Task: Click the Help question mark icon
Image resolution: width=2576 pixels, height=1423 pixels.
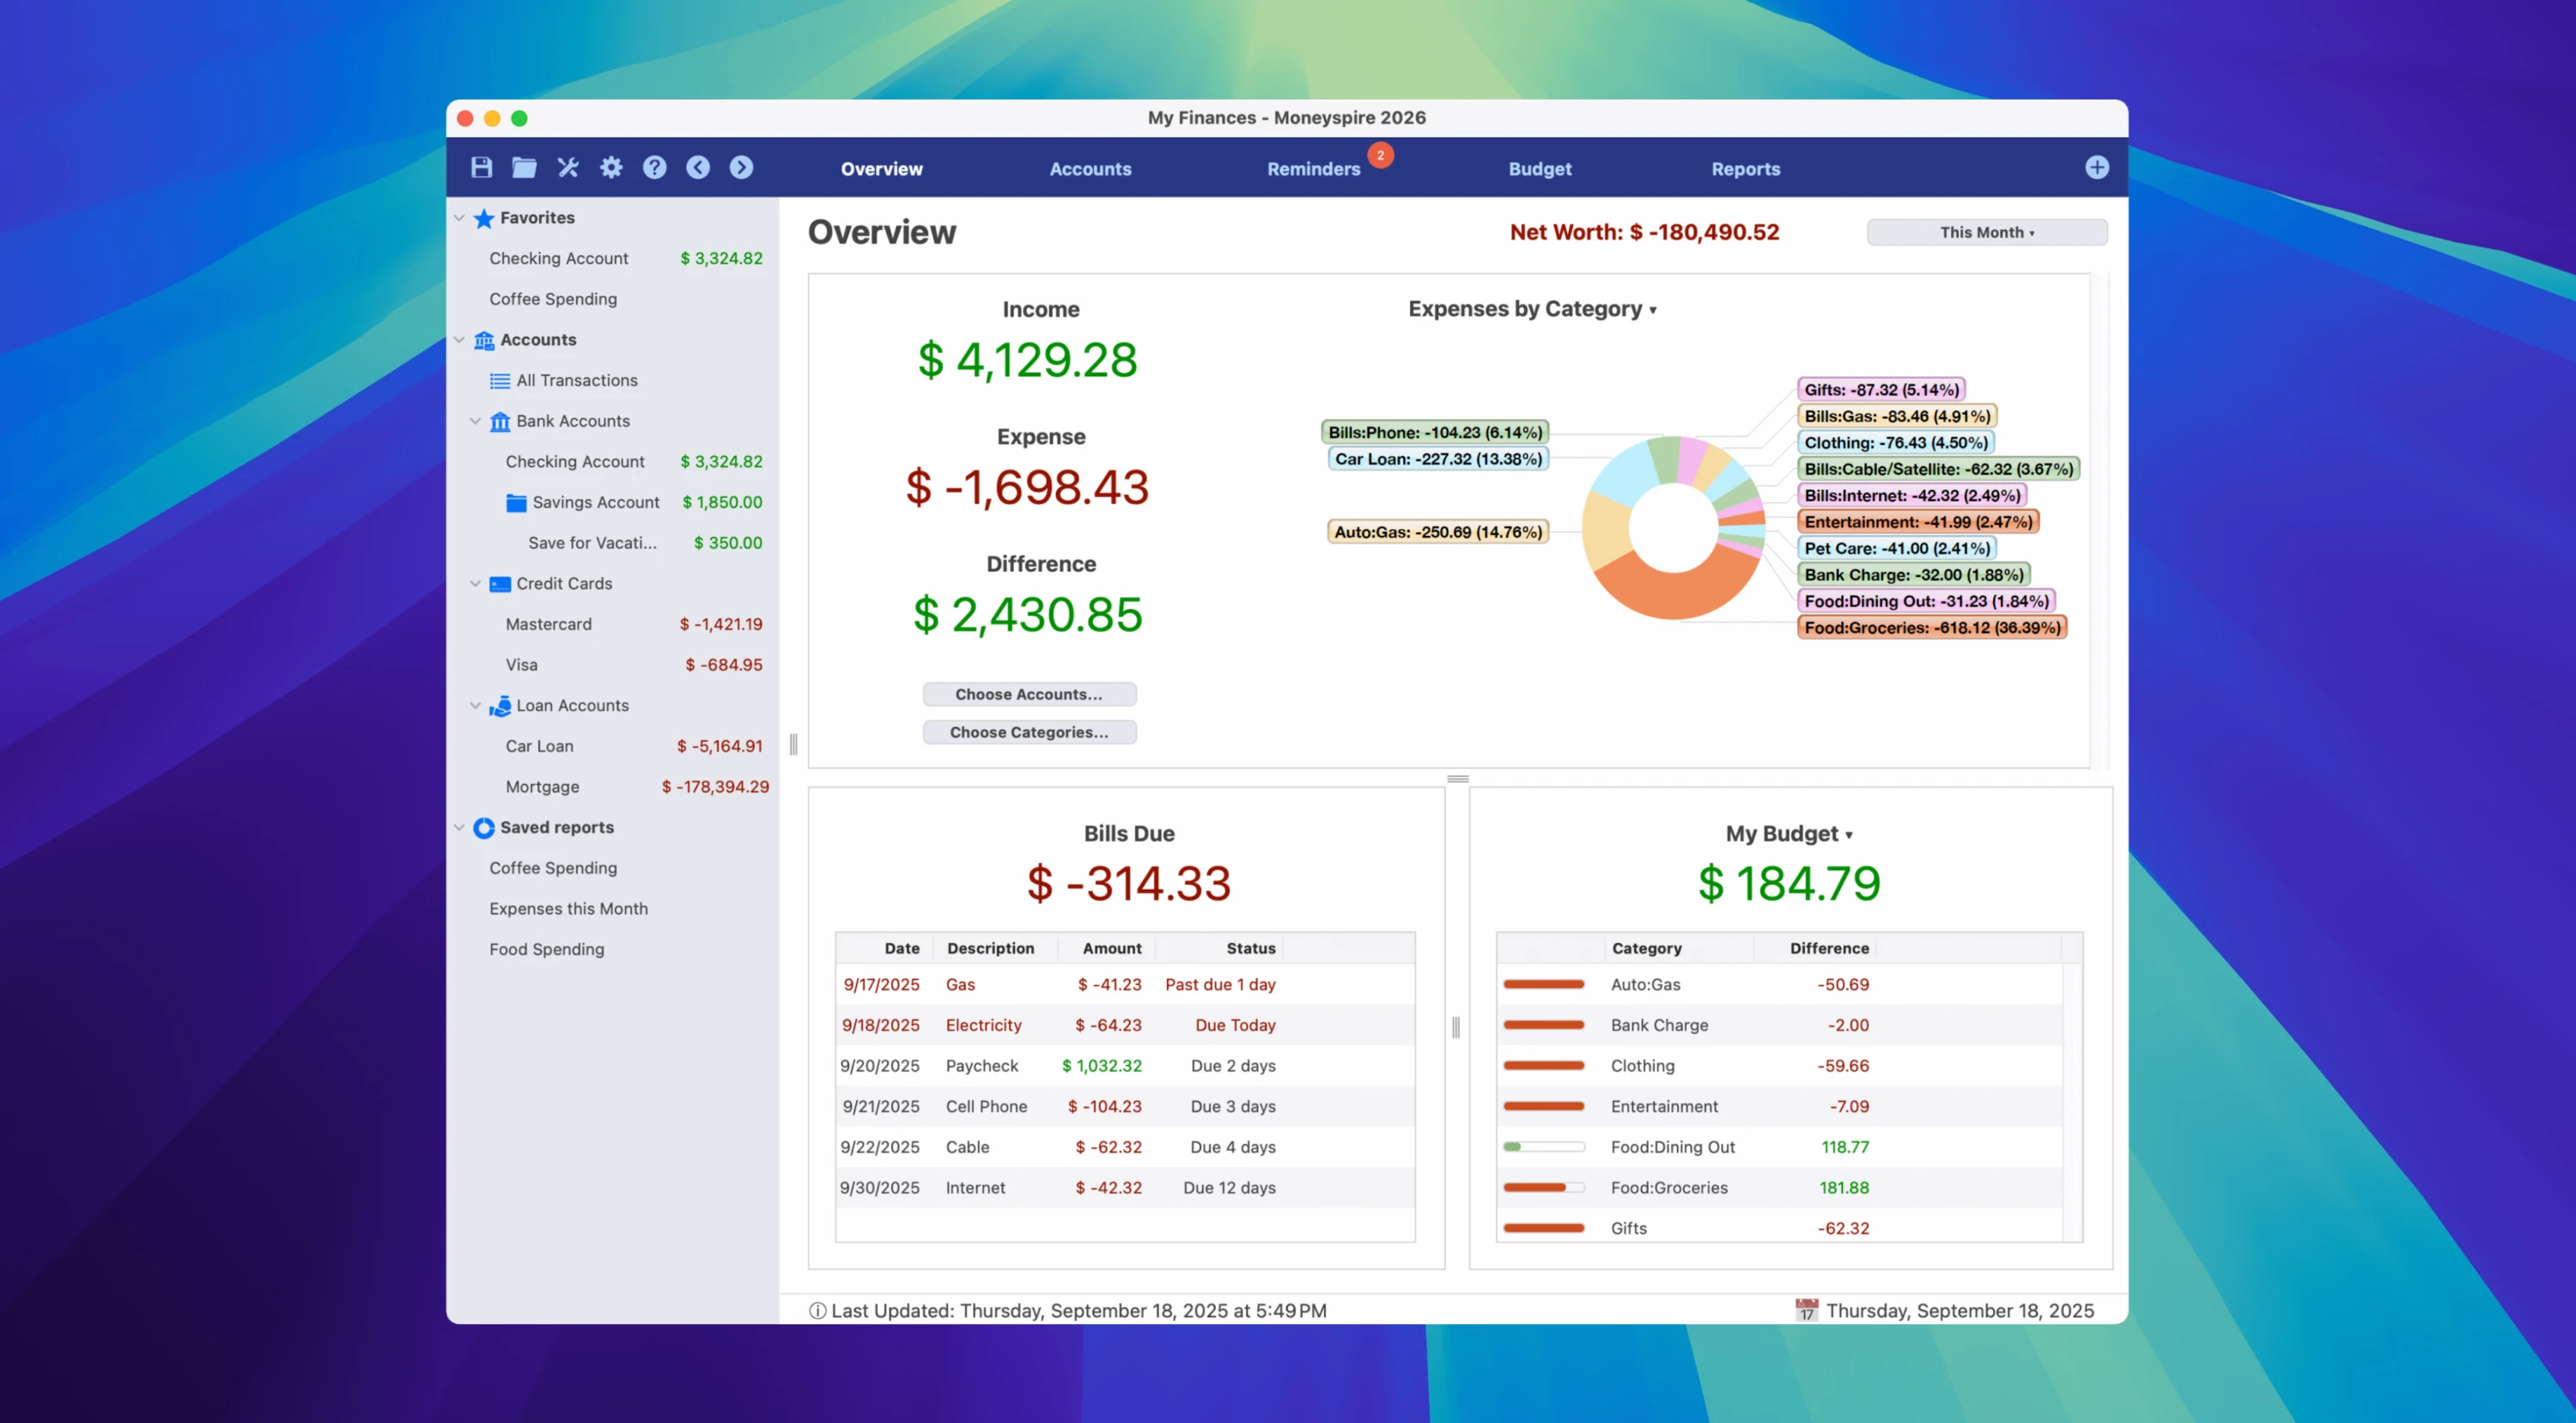Action: (654, 167)
